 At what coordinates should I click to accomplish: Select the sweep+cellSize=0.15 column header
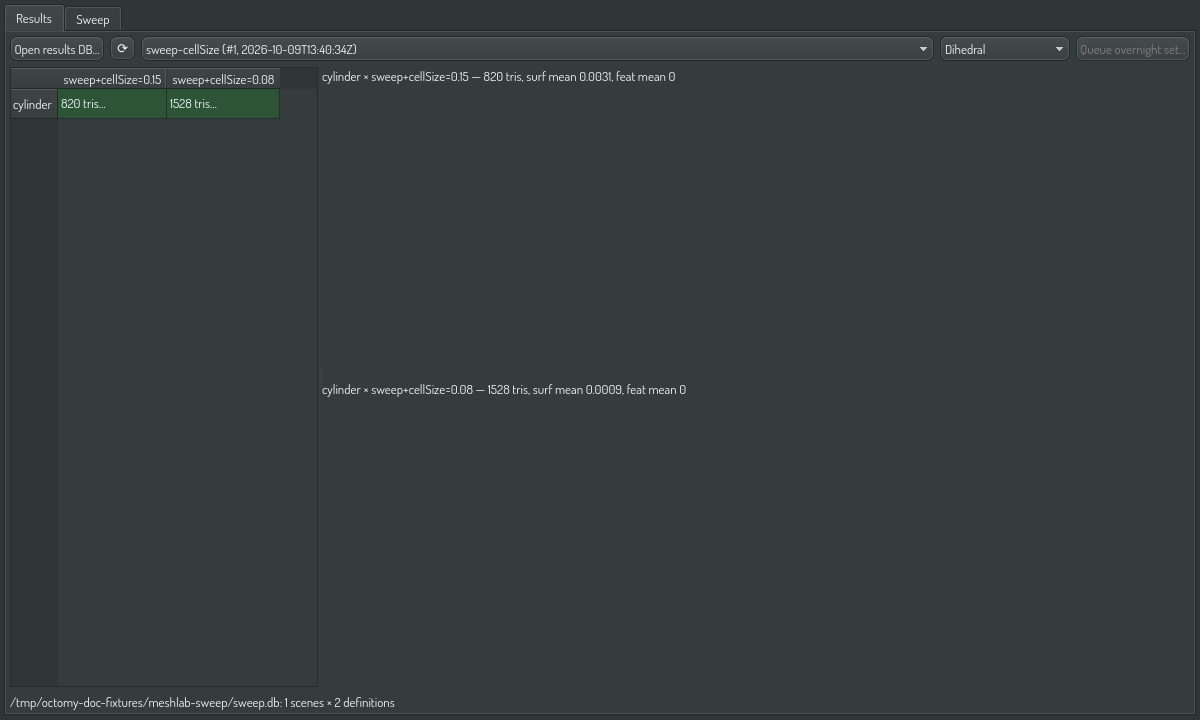(112, 79)
